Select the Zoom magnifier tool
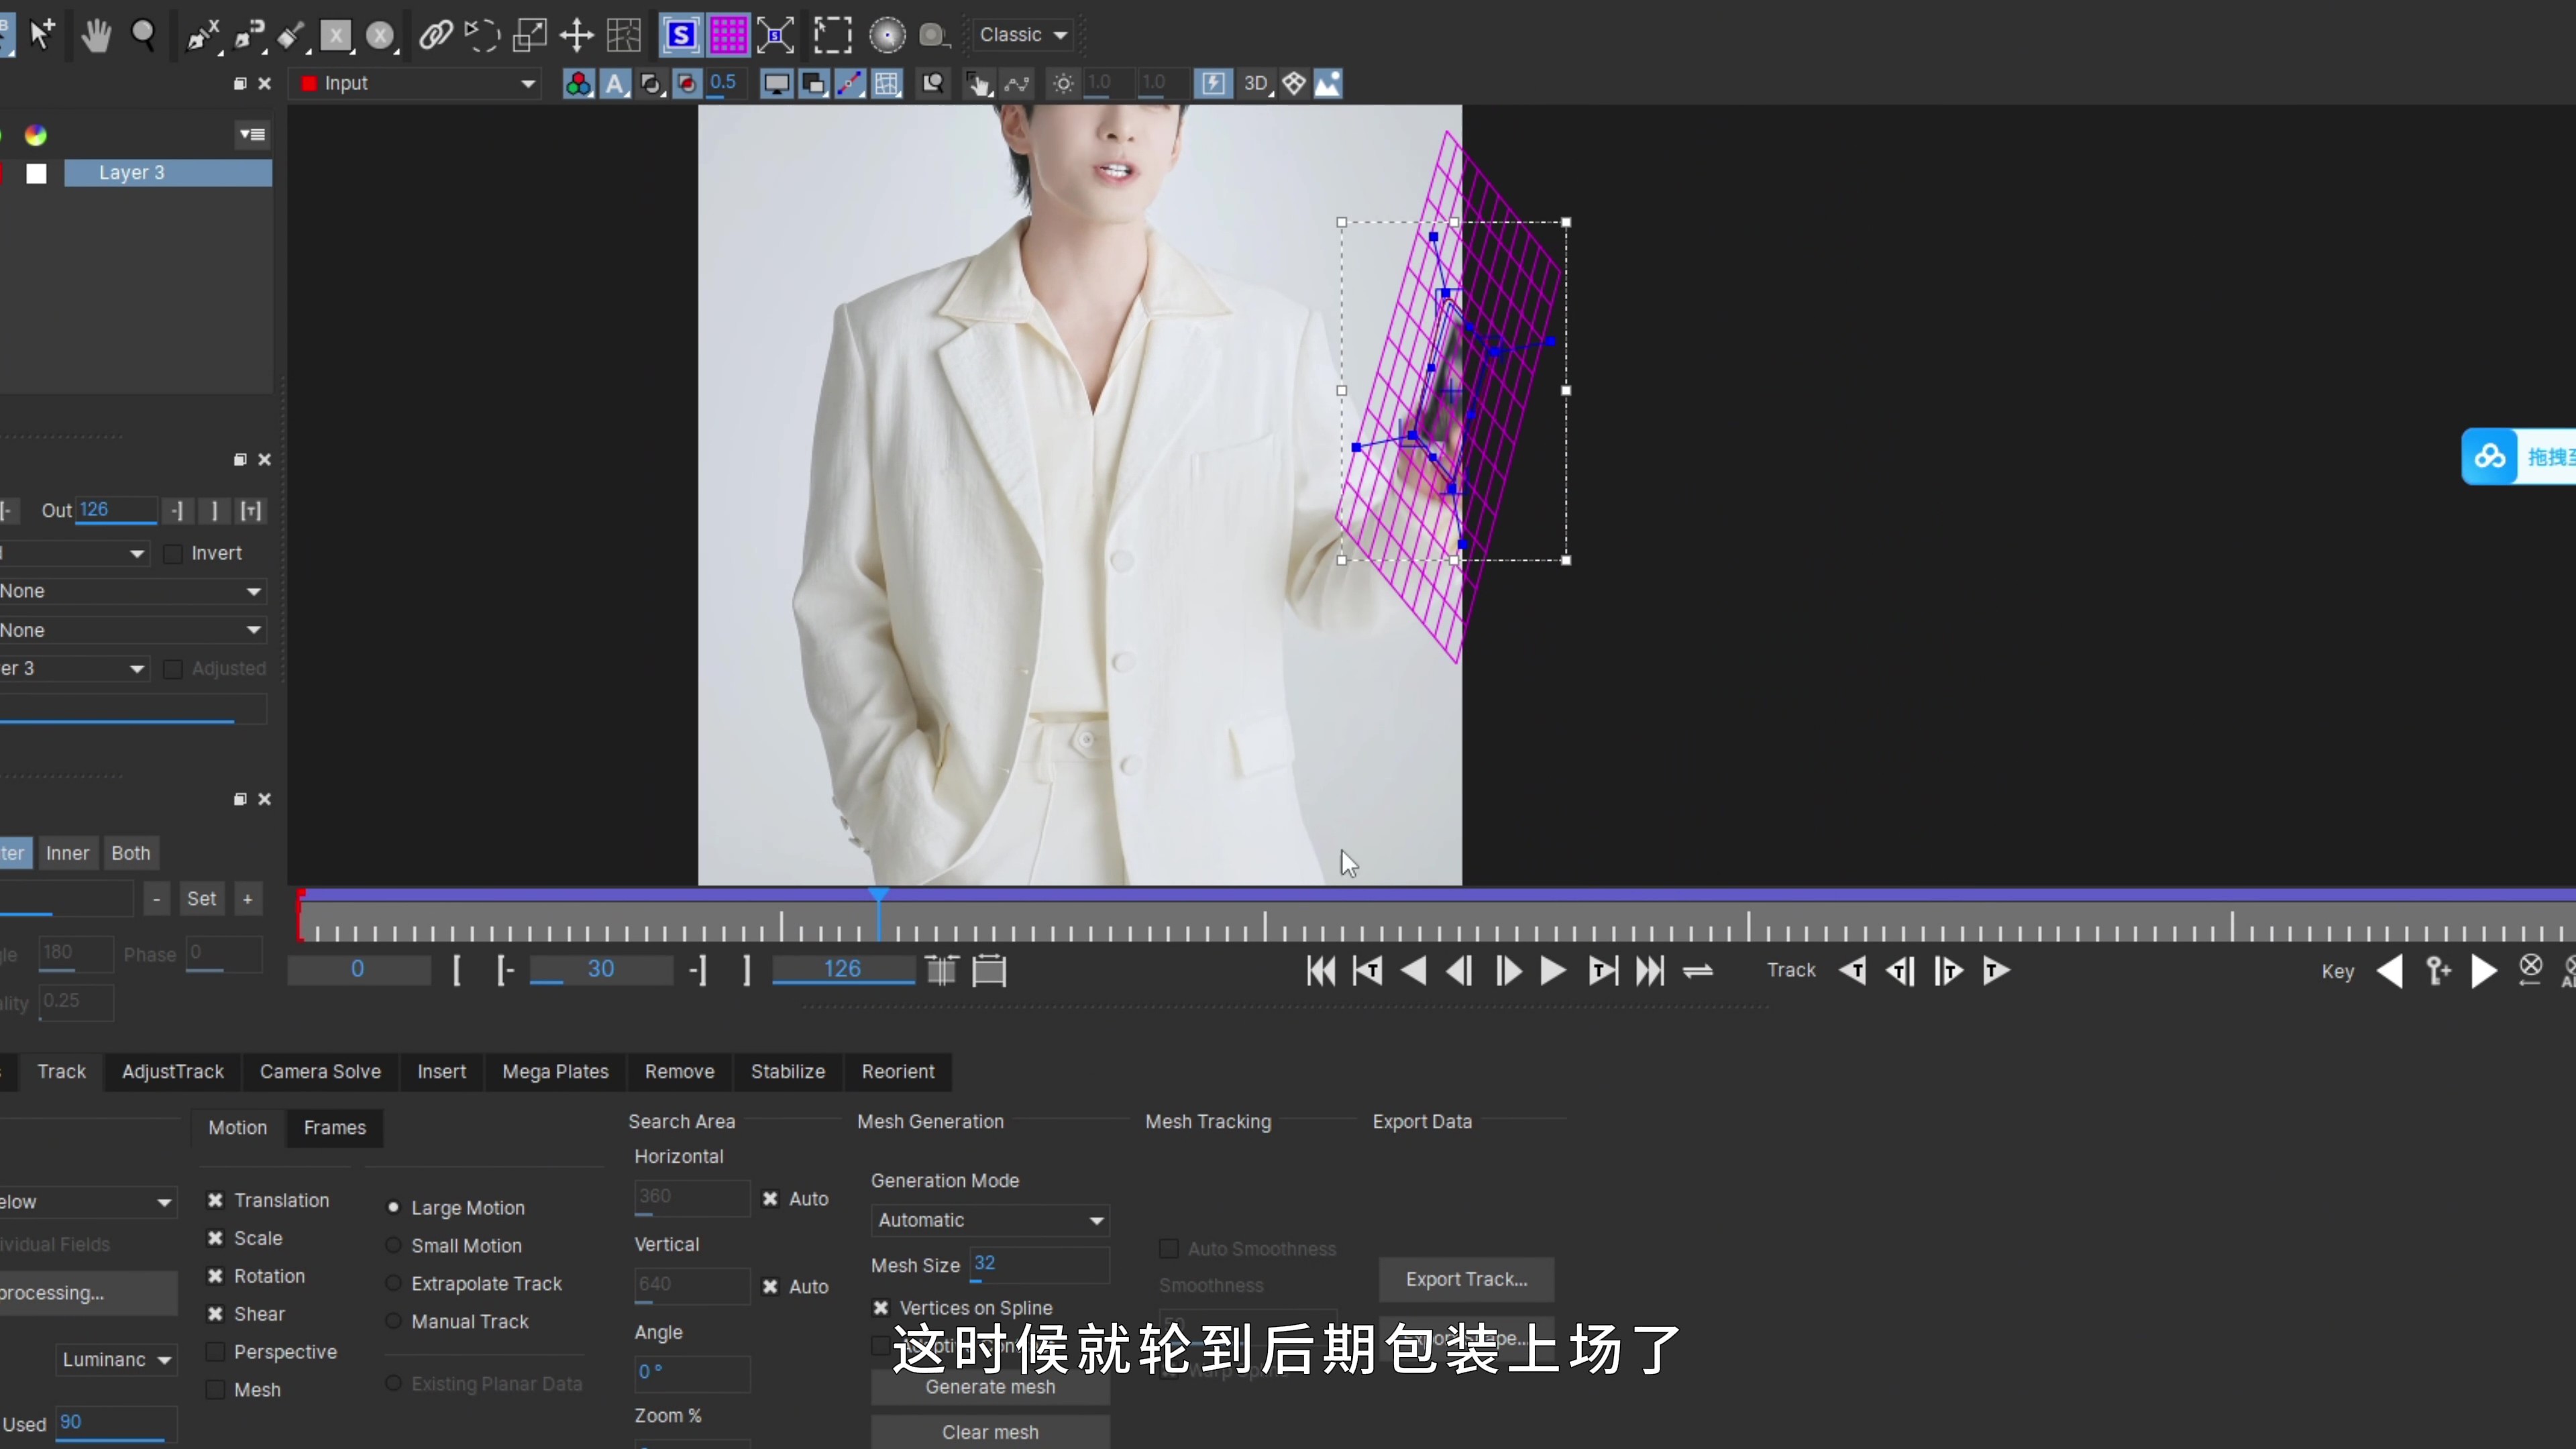The height and width of the screenshot is (1449, 2576). (x=144, y=36)
